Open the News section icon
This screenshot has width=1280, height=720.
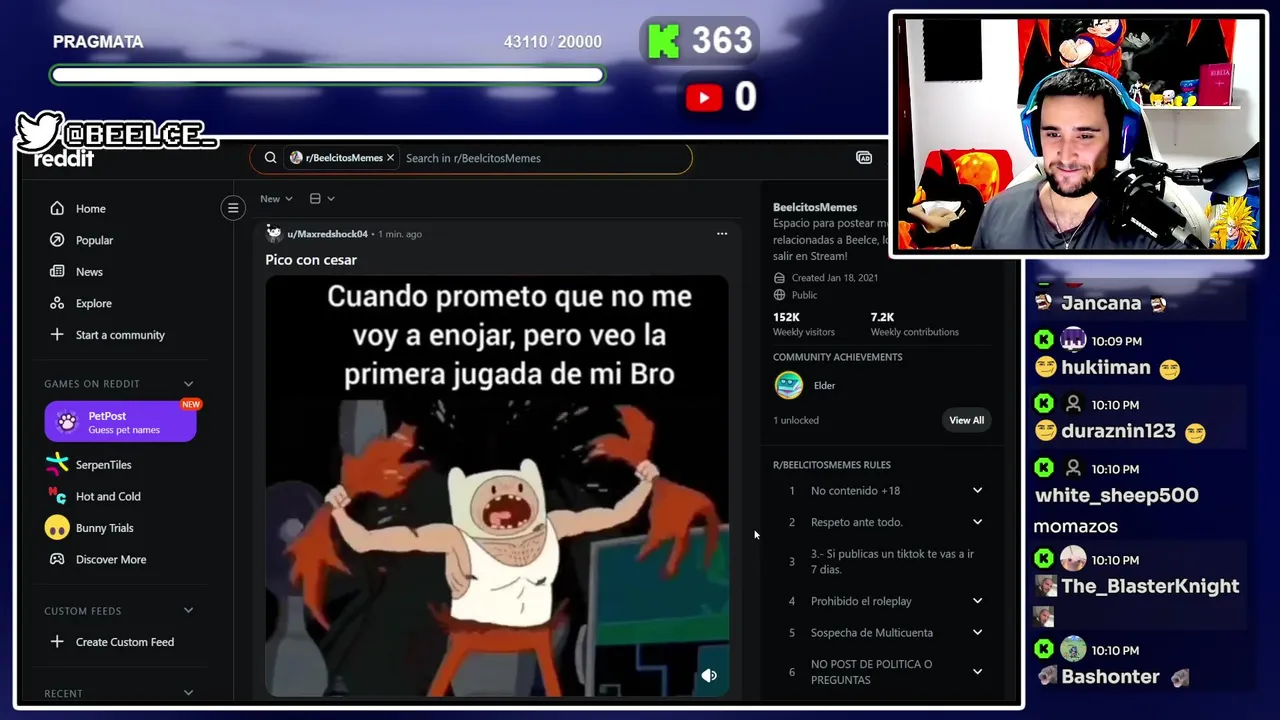click(x=57, y=271)
